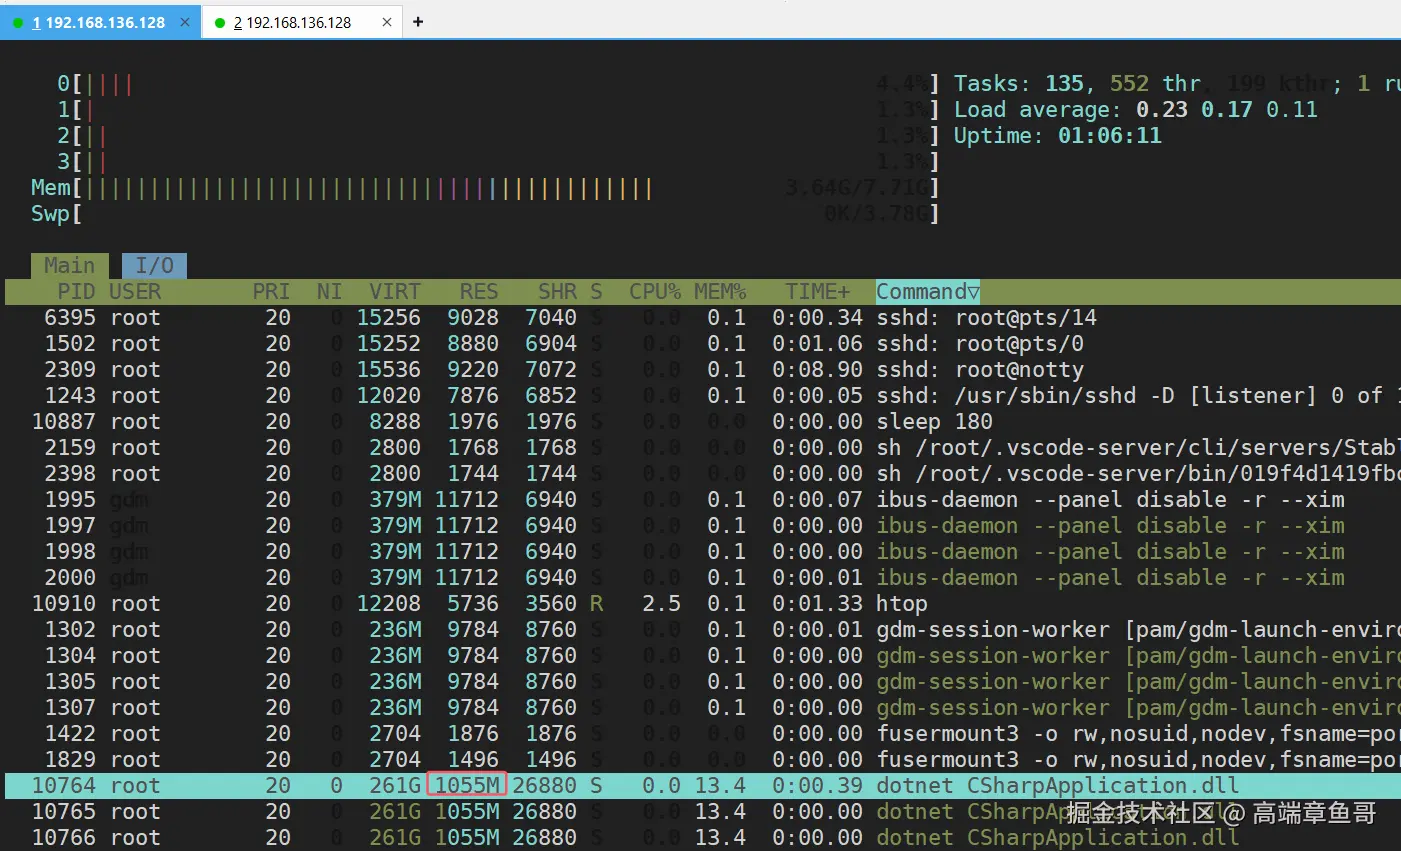1401x851 pixels.
Task: Sort by MEM% column header
Action: pyautogui.click(x=720, y=292)
